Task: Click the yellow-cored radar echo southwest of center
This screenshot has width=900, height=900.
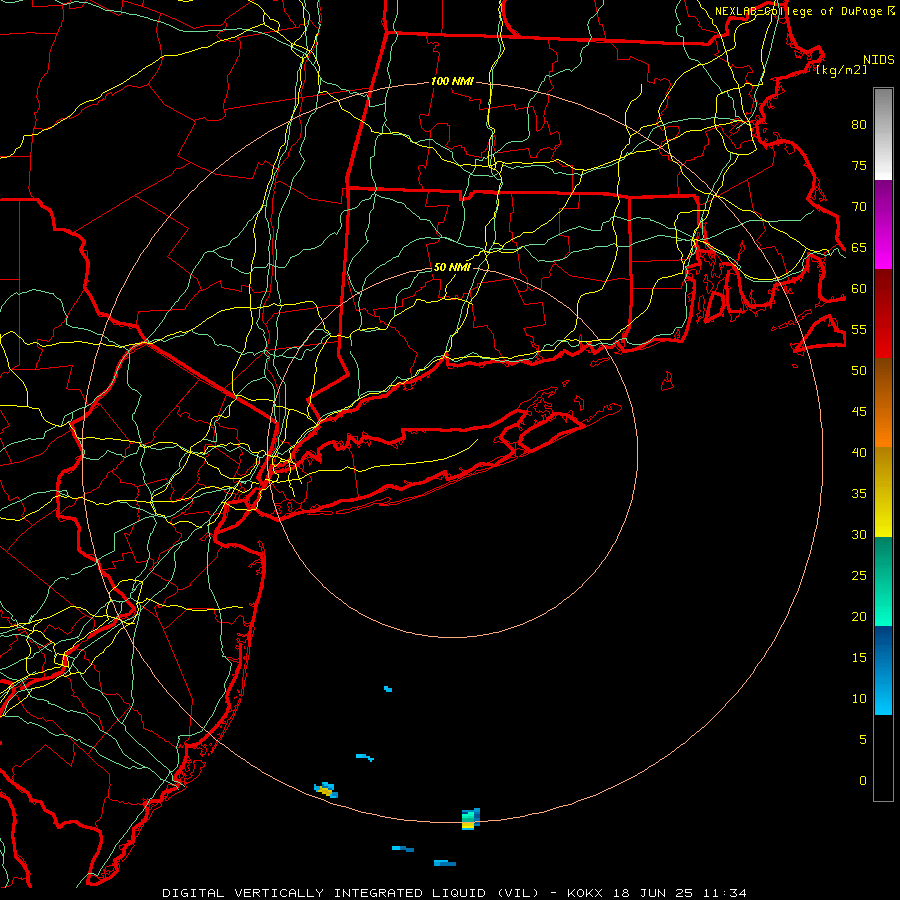Action: point(326,790)
